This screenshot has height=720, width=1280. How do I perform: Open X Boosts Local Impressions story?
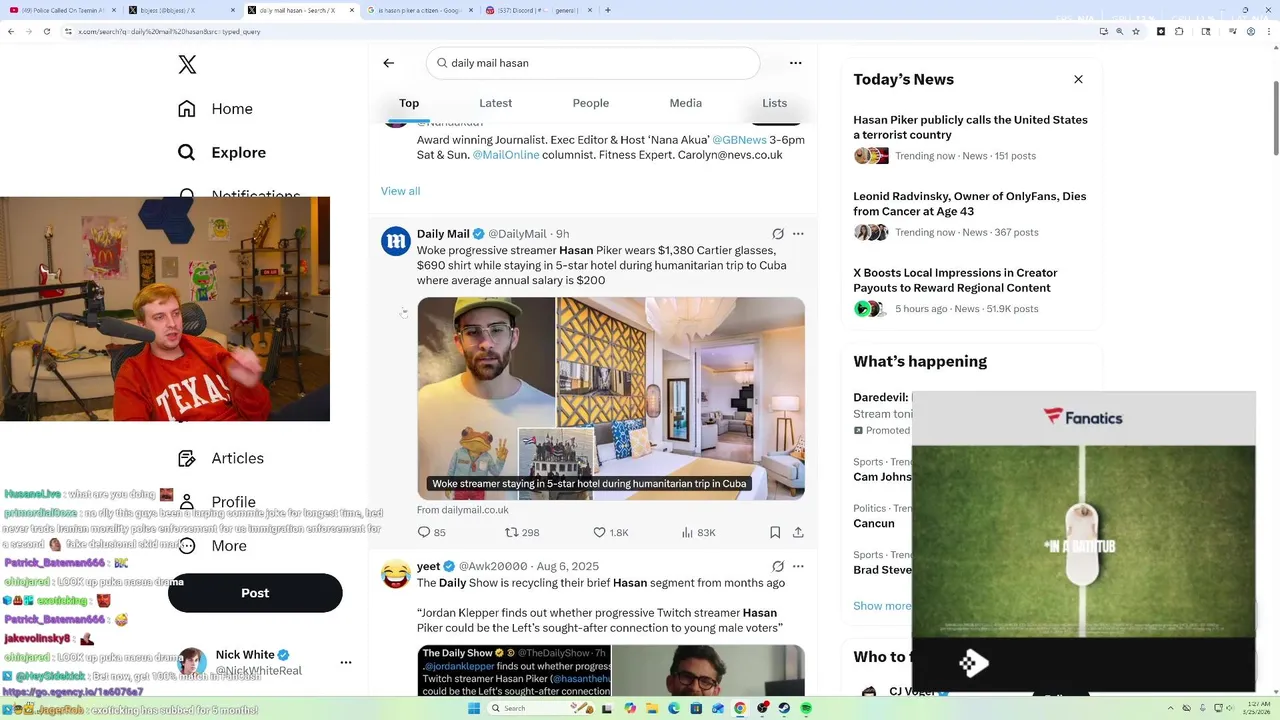tap(955, 280)
